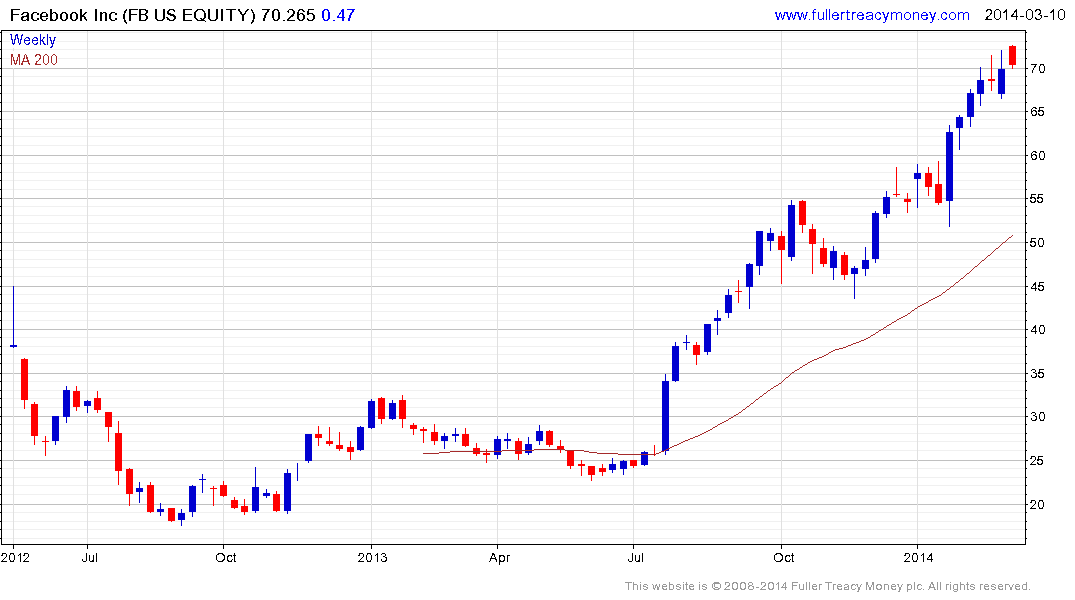
Task: Click the 2013 time axis label
Action: click(x=372, y=557)
